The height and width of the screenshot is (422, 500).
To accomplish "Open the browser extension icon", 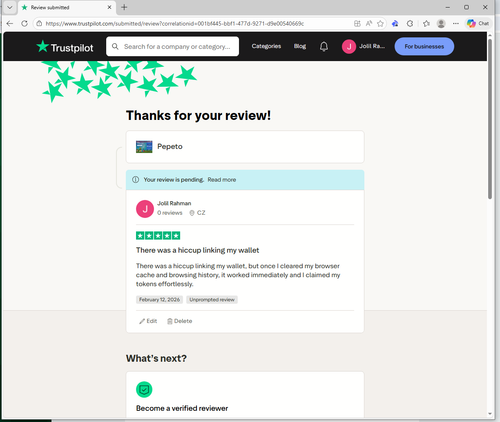I will coord(395,23).
